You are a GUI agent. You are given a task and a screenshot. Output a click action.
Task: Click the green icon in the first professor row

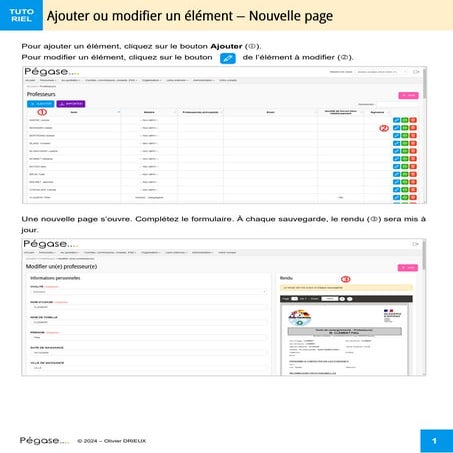(x=405, y=120)
